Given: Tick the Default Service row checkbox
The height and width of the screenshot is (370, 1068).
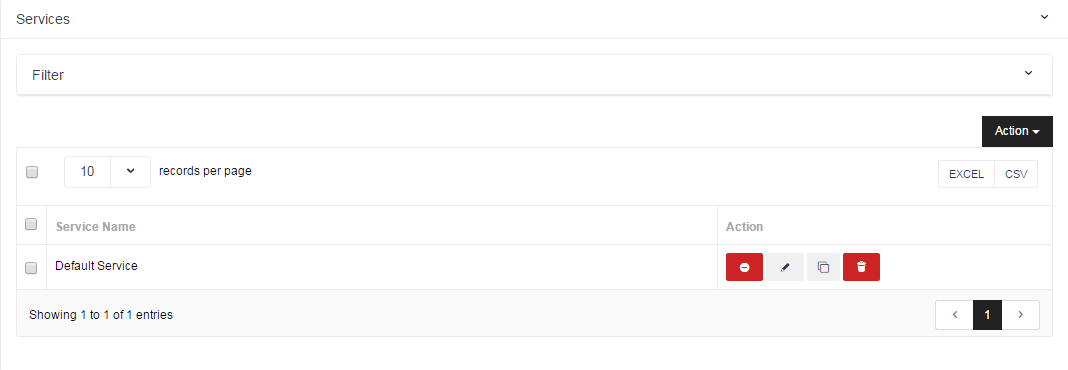Looking at the screenshot, I should point(31,268).
